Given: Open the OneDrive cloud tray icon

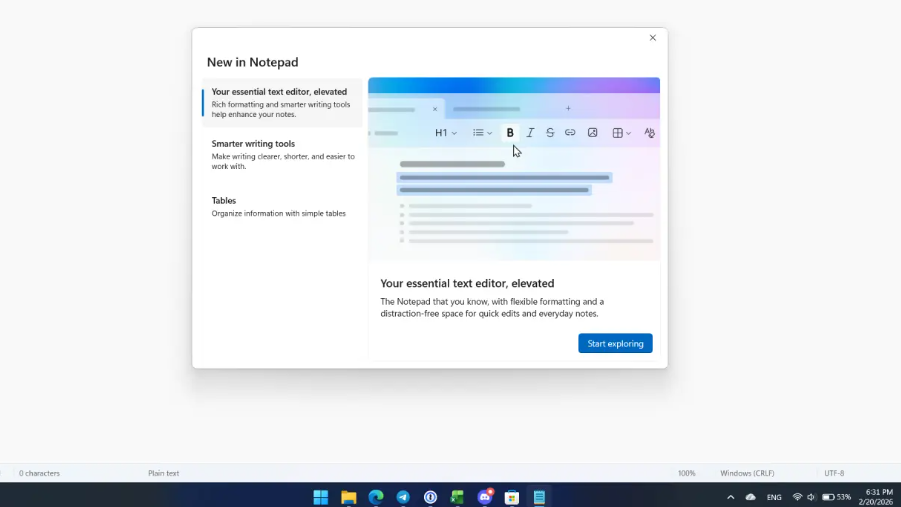Looking at the screenshot, I should tap(750, 497).
